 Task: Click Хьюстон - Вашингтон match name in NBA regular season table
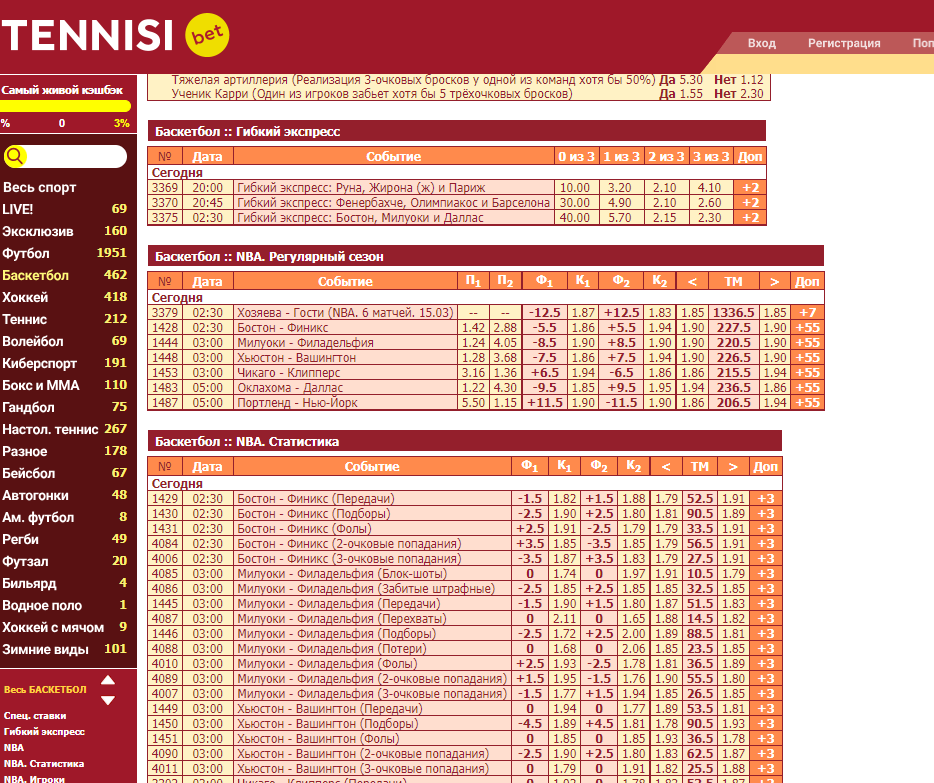tap(297, 358)
